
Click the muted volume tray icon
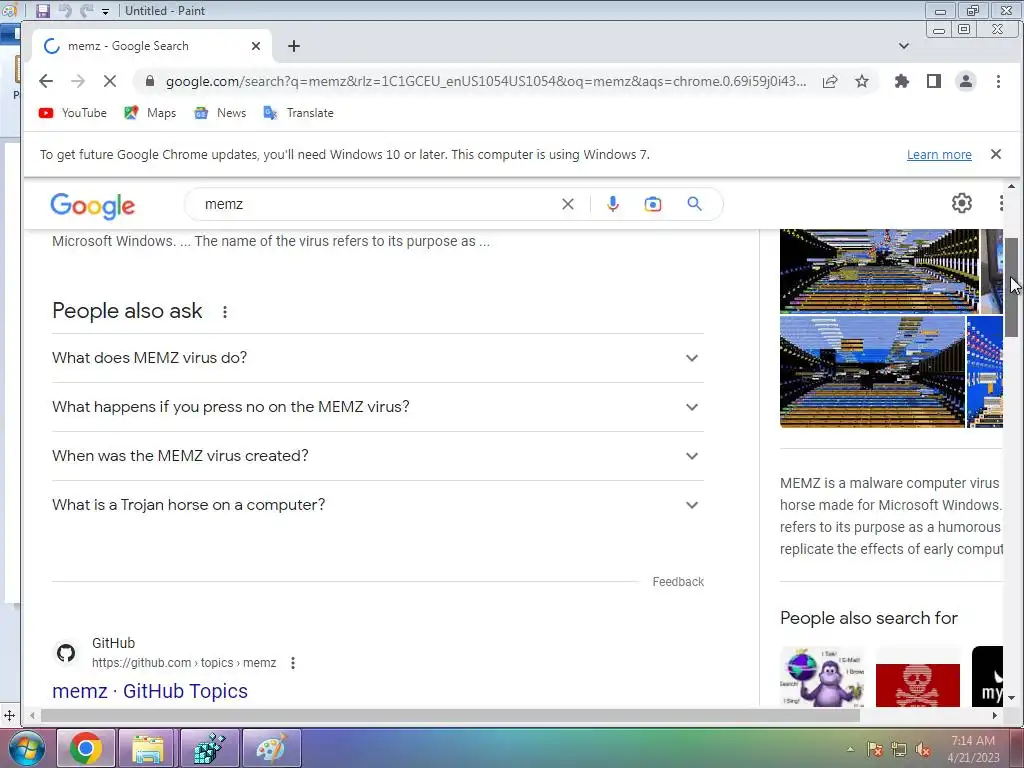point(923,749)
